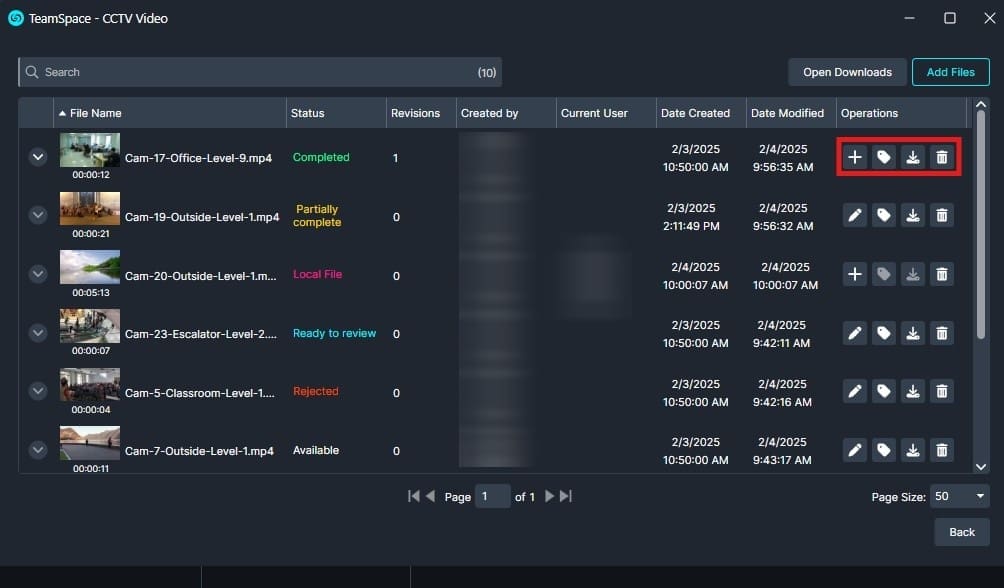Download the Cam-17-Office-Level-9.mp4 file
The image size is (1004, 588).
pos(913,157)
